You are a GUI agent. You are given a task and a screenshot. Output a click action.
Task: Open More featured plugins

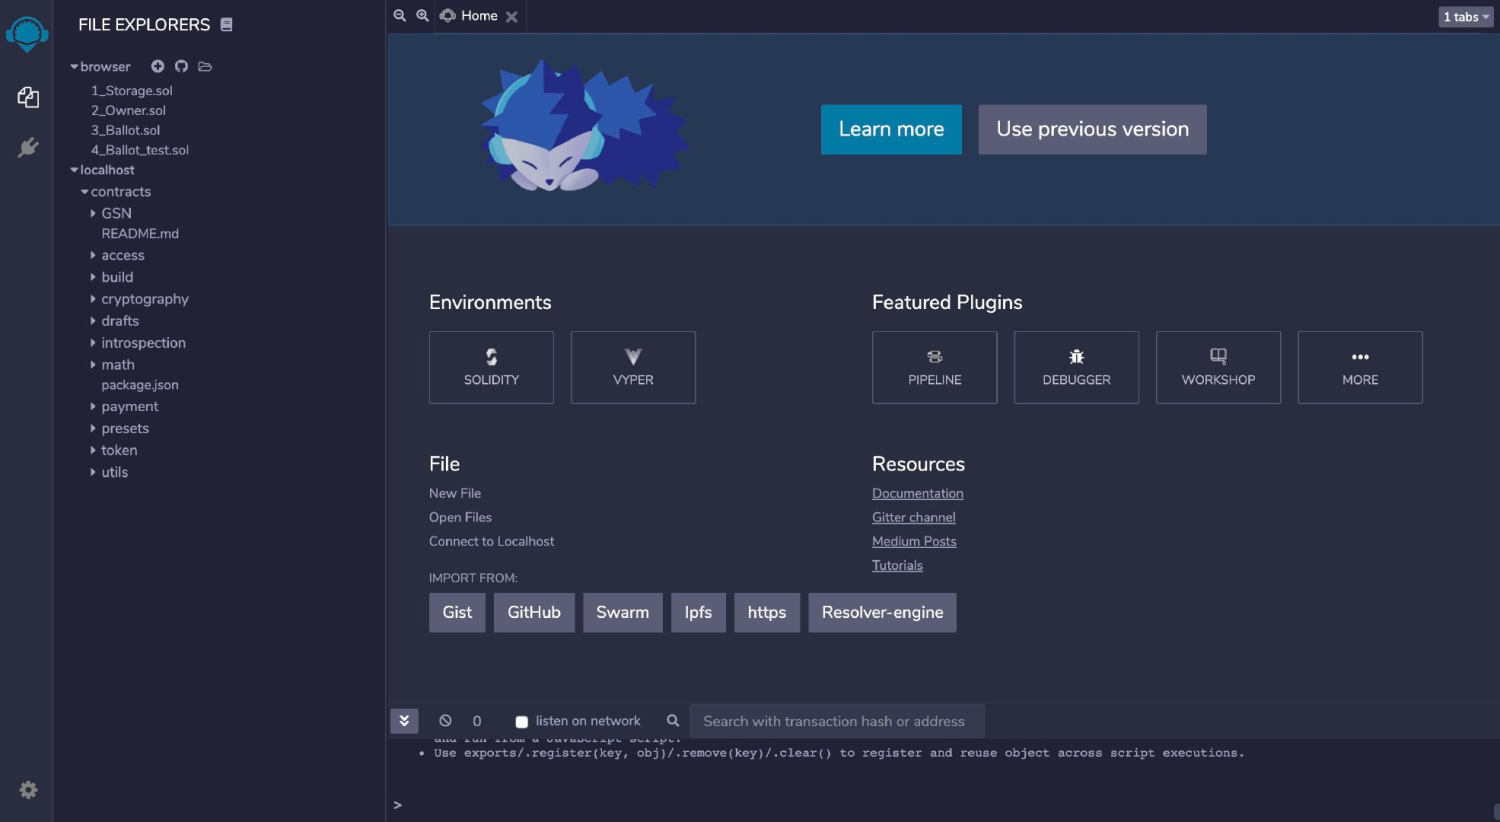(1360, 367)
